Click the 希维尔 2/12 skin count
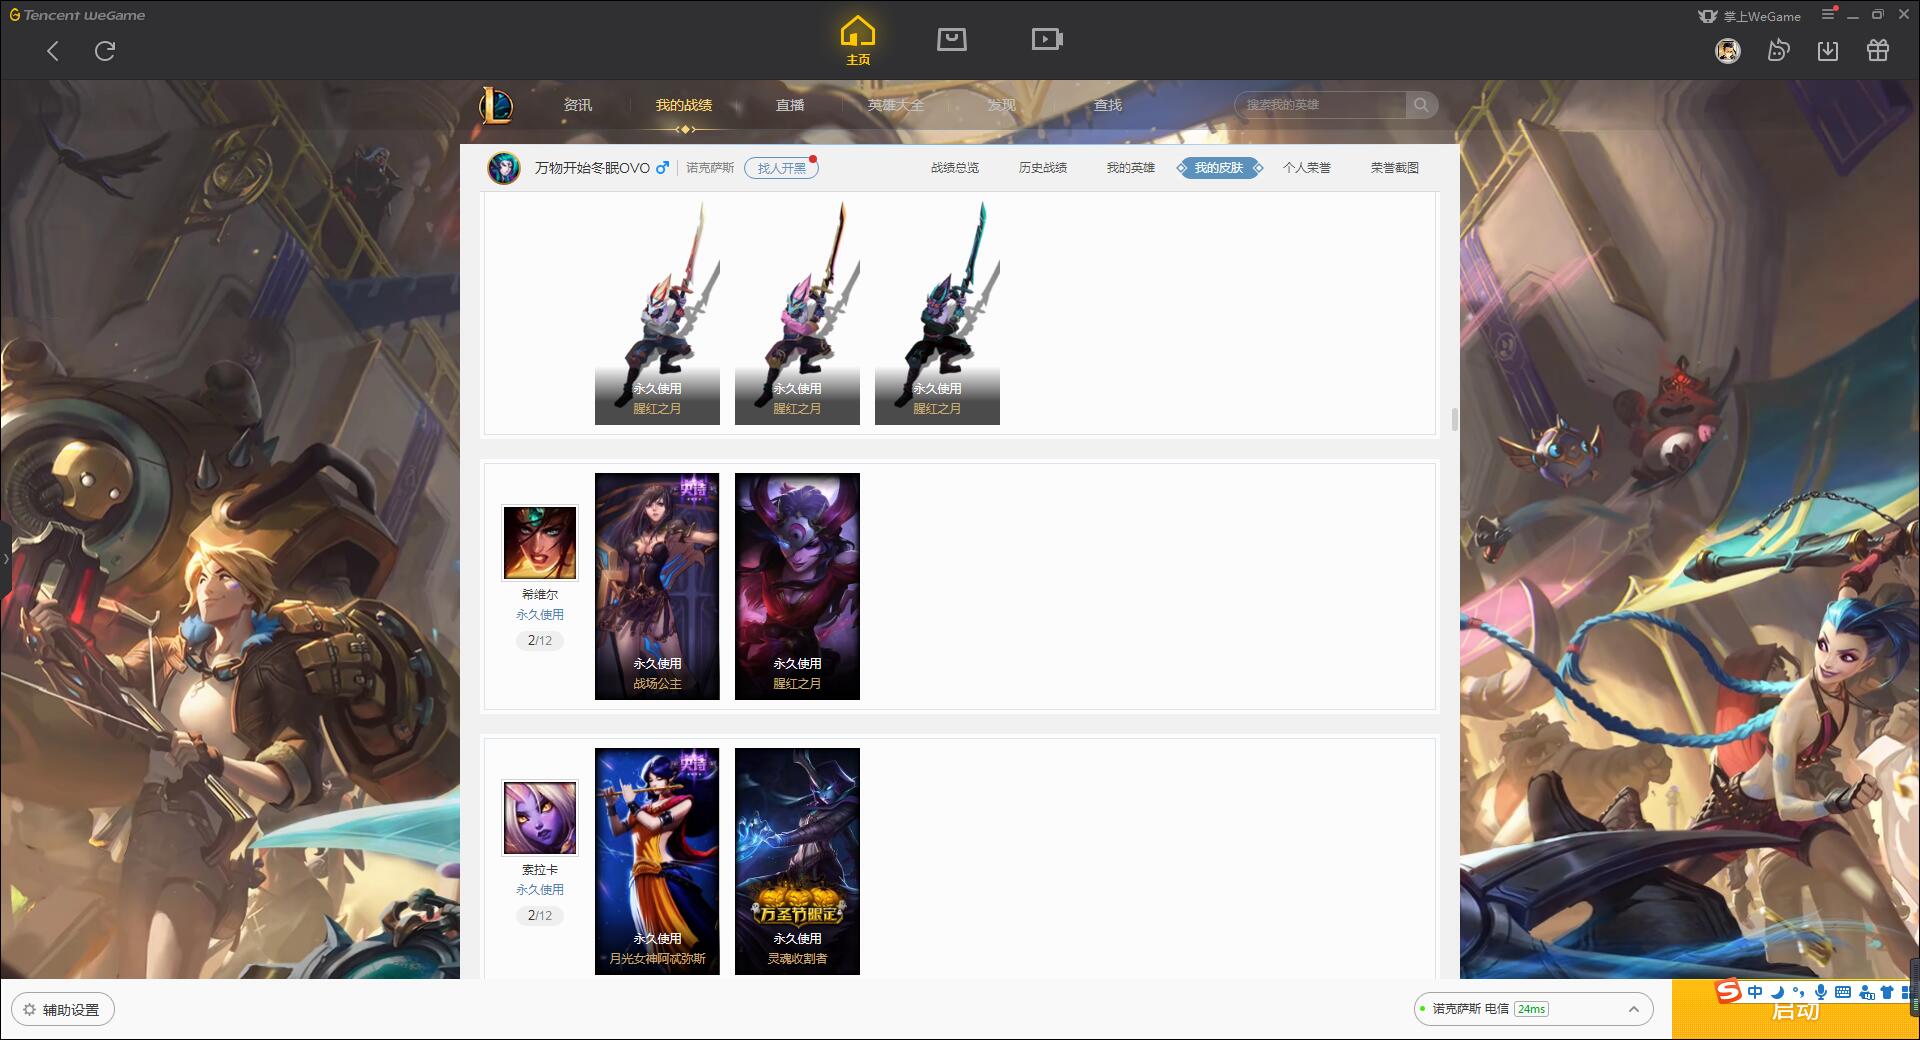 540,641
